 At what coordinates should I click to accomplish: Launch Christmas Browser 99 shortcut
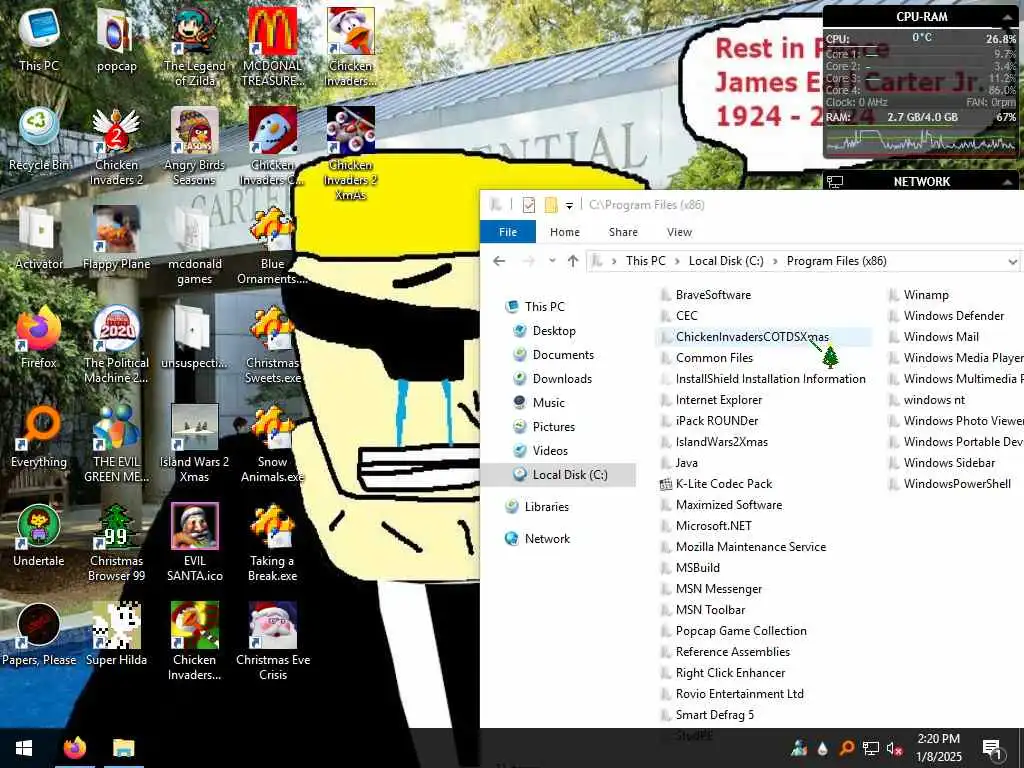tap(116, 543)
